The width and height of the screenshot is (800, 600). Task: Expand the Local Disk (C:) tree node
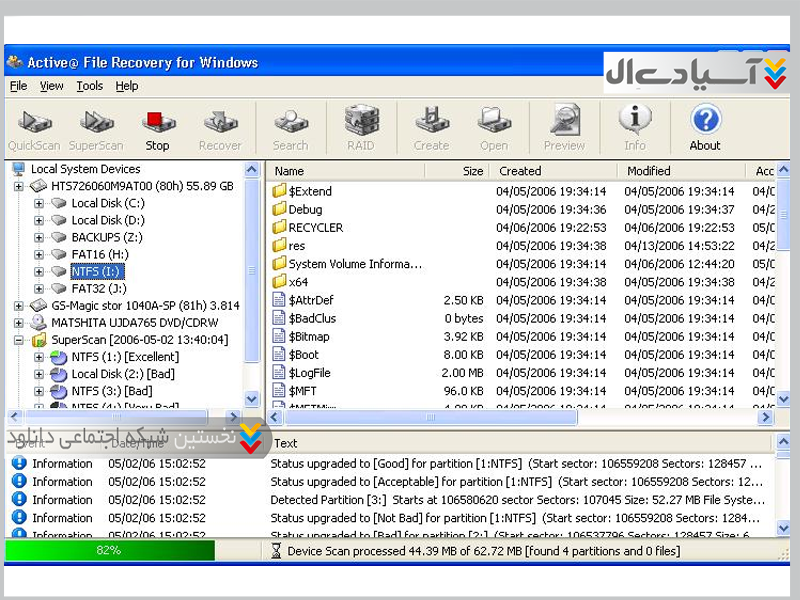39,203
